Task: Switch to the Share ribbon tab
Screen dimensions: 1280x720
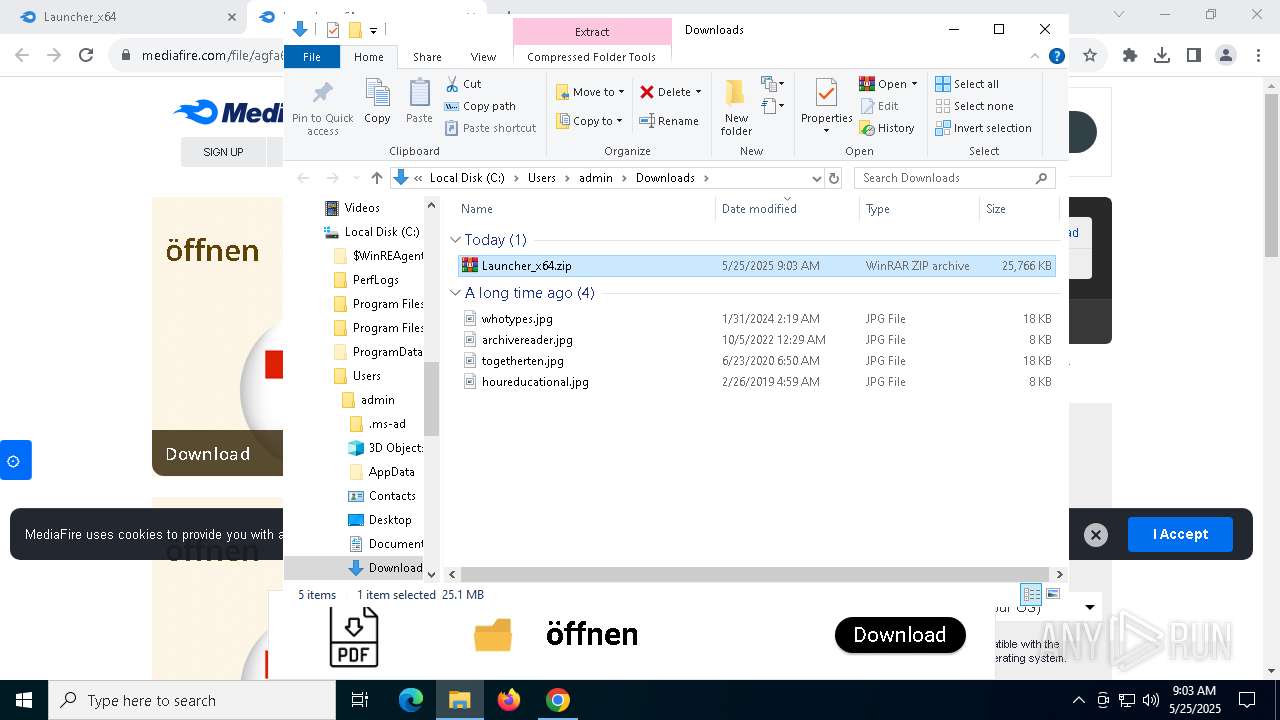Action: pyautogui.click(x=427, y=57)
